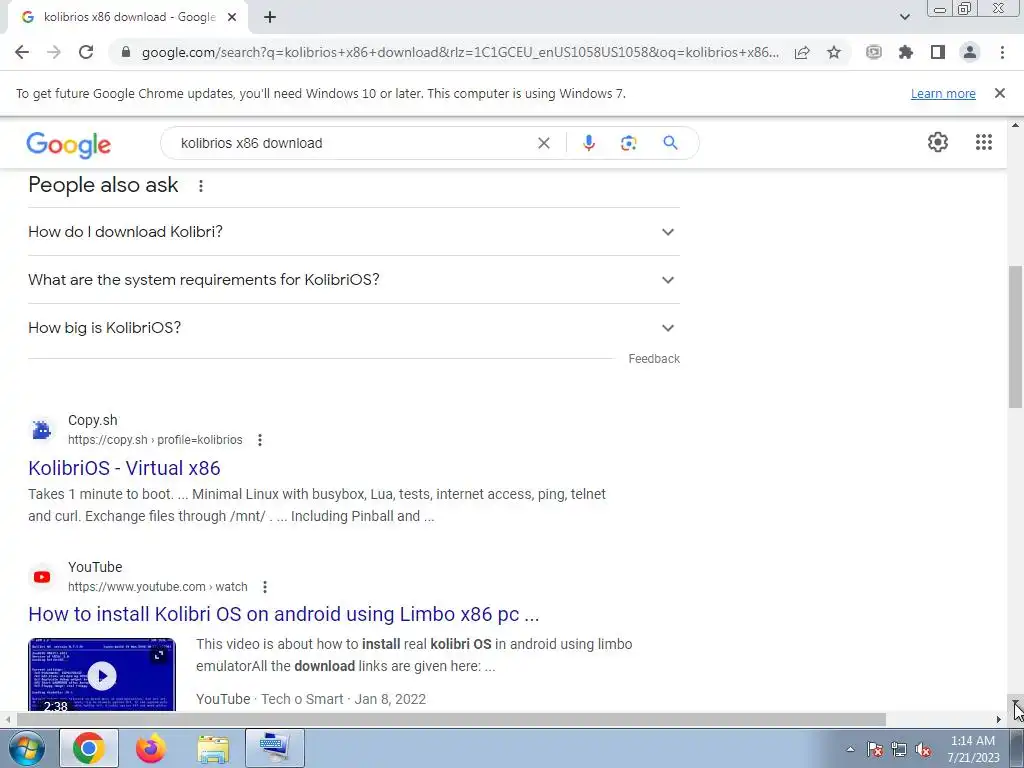The width and height of the screenshot is (1024, 768).
Task: Click the browser address bar URL
Action: tap(460, 52)
